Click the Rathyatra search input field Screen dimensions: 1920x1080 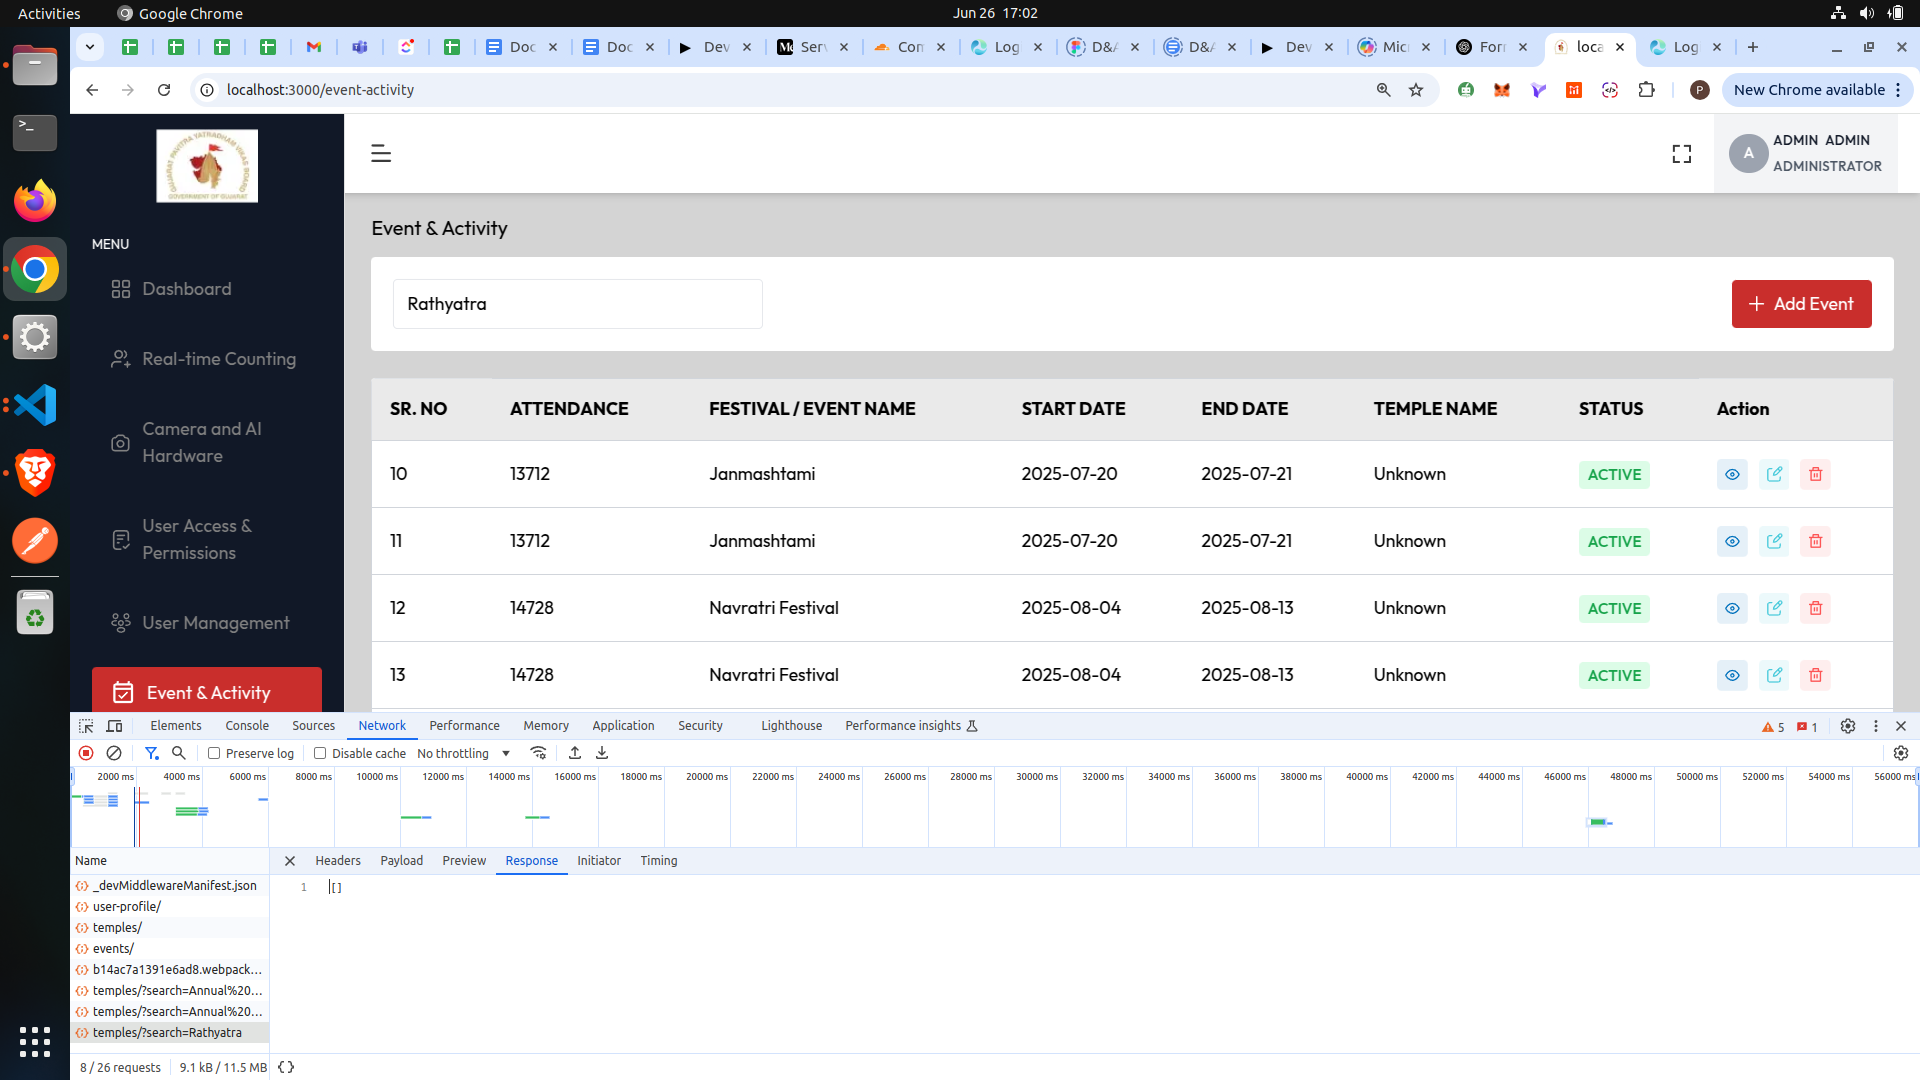(577, 304)
